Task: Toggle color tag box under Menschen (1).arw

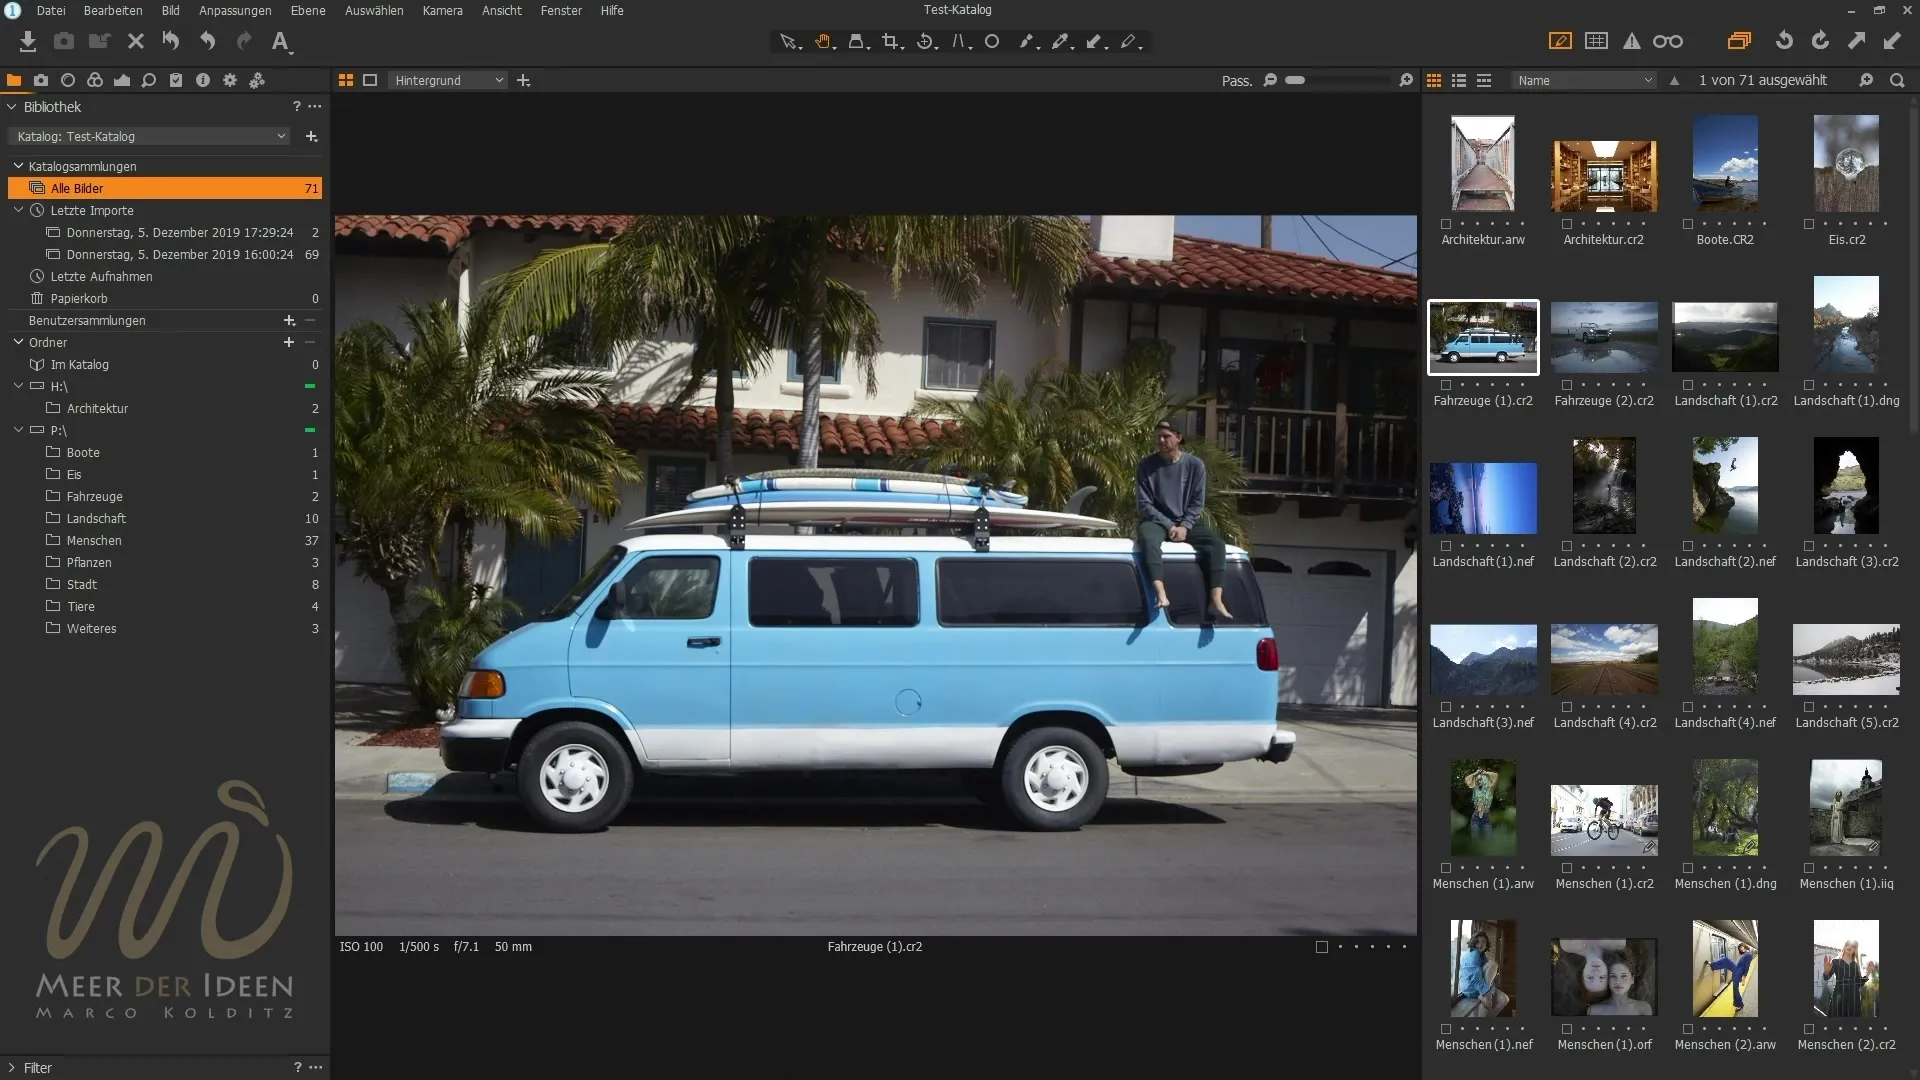Action: (x=1446, y=868)
